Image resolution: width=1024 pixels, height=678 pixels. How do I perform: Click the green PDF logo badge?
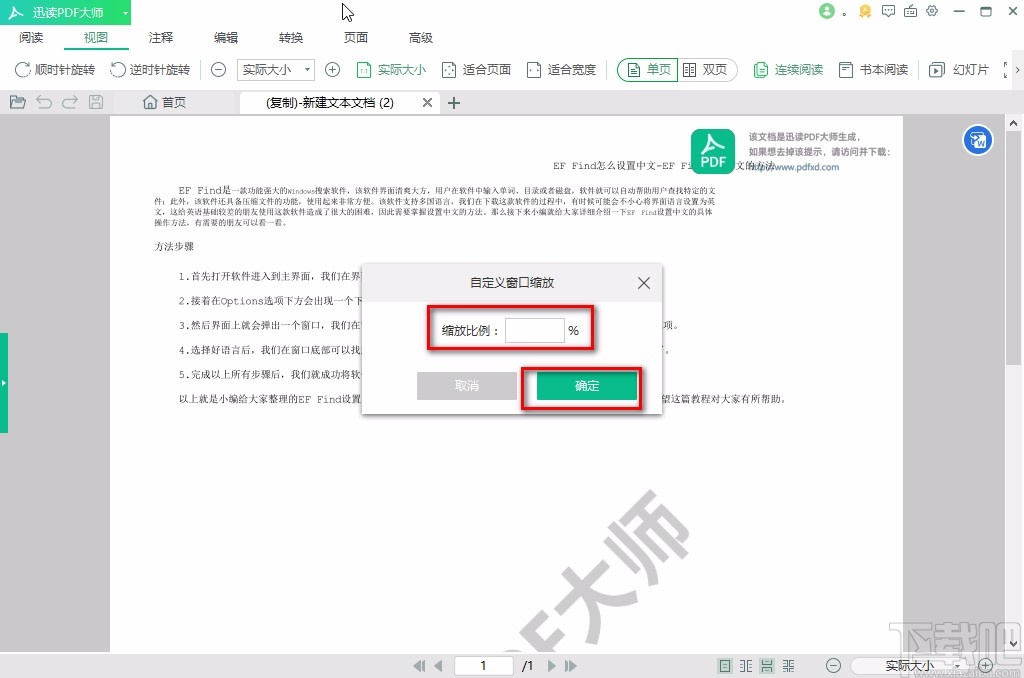tap(712, 152)
